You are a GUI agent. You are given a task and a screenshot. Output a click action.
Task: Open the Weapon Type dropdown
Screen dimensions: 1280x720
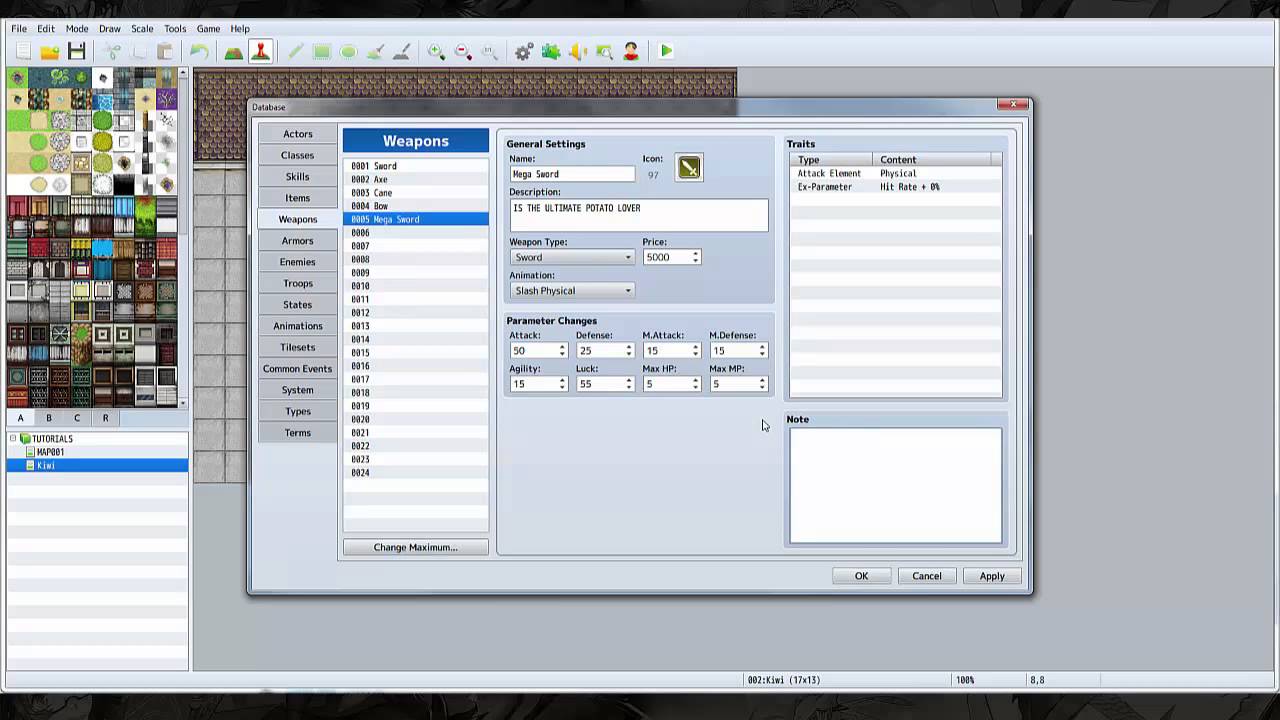tap(572, 257)
